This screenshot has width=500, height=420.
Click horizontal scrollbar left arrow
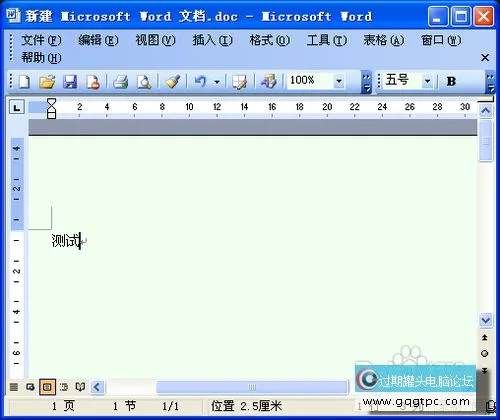click(x=97, y=387)
